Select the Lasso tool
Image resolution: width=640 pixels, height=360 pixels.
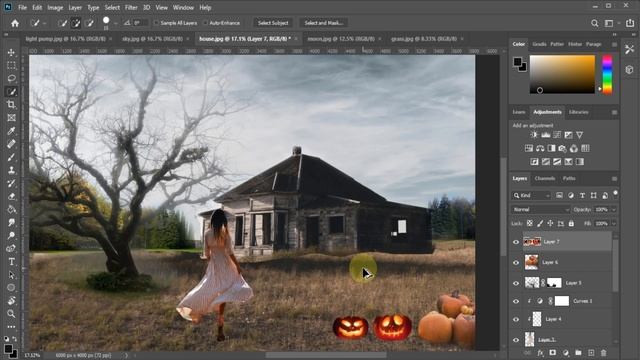[11, 78]
